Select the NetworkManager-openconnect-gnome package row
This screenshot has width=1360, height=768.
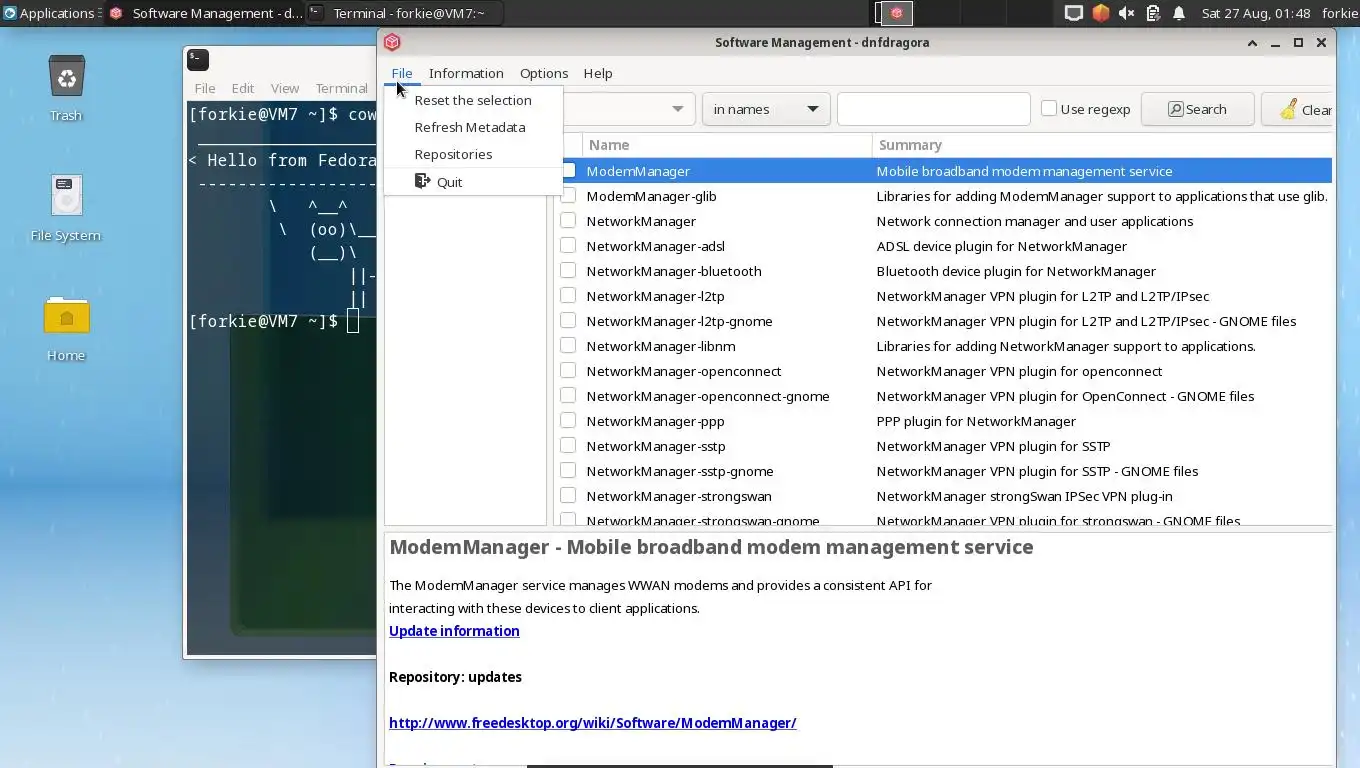coord(943,396)
